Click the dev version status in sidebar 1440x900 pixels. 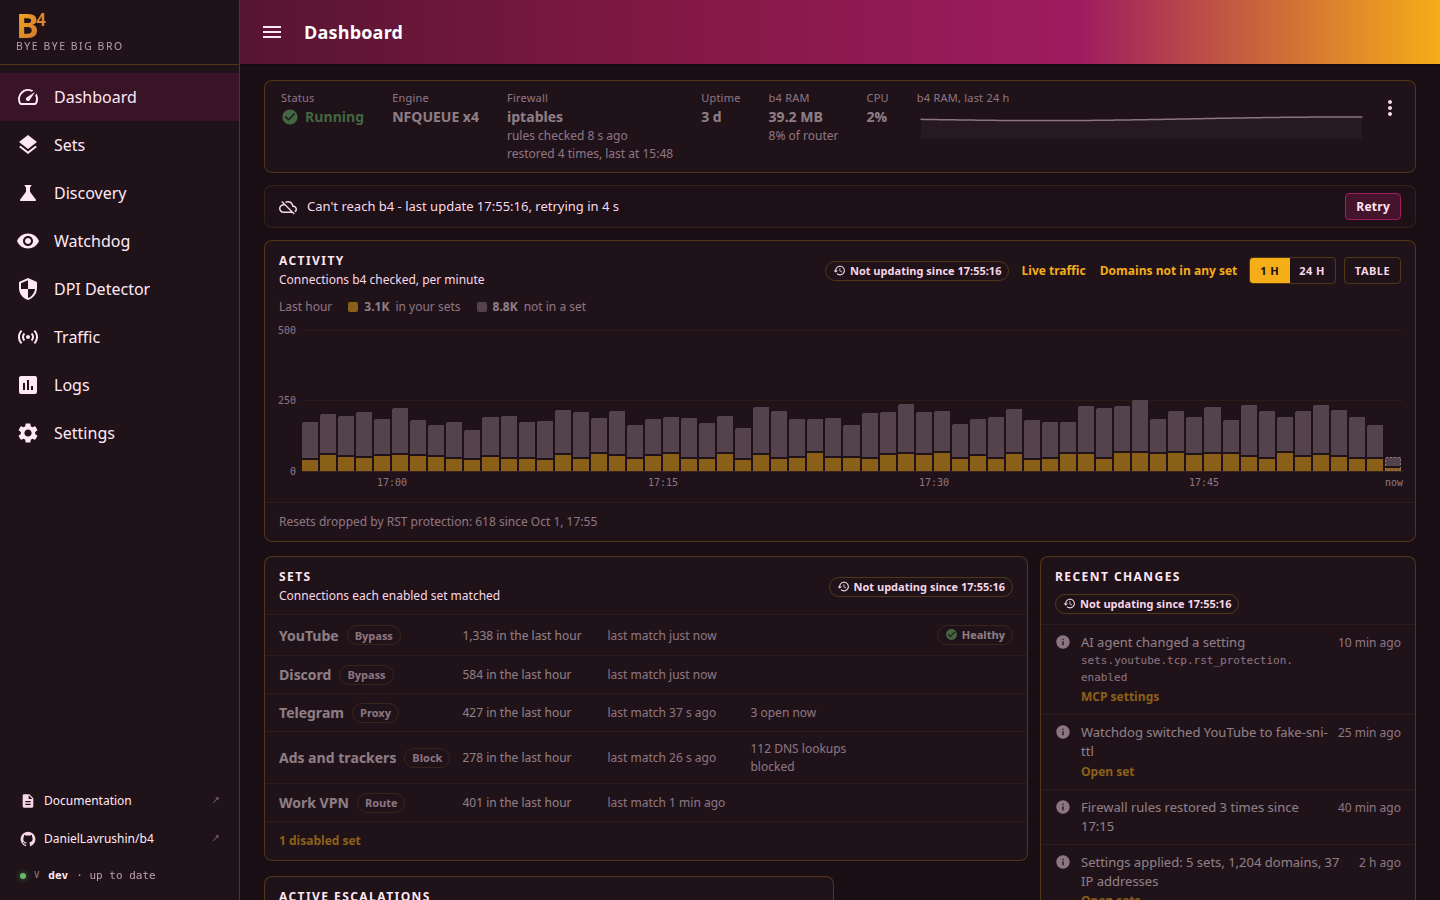tap(88, 875)
